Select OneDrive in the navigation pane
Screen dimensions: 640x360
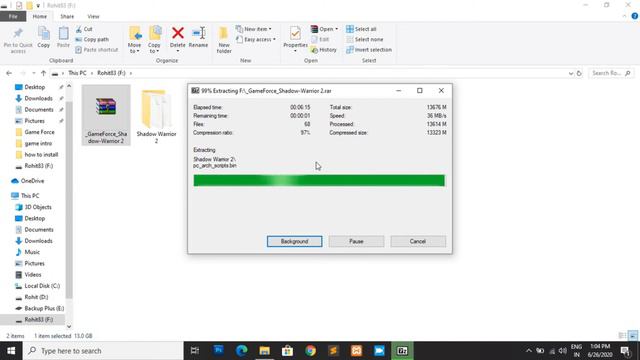[x=32, y=181]
